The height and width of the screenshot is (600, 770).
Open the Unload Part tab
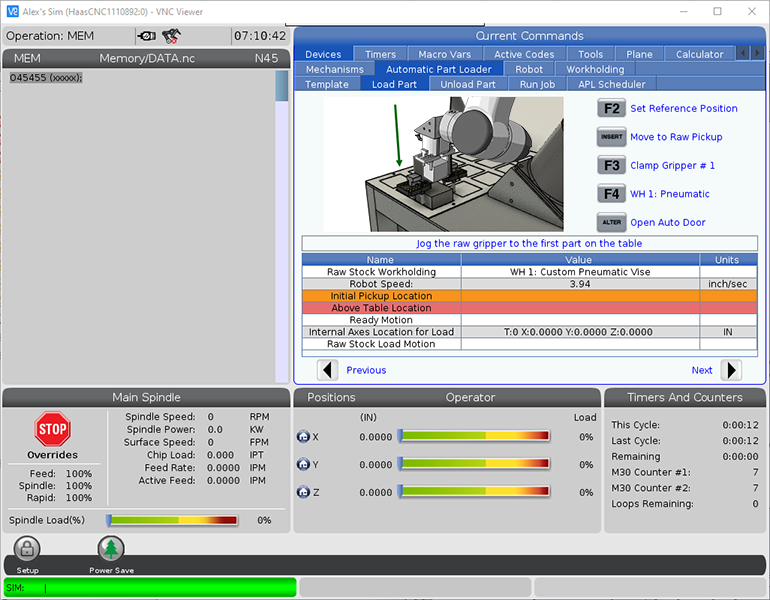point(468,84)
